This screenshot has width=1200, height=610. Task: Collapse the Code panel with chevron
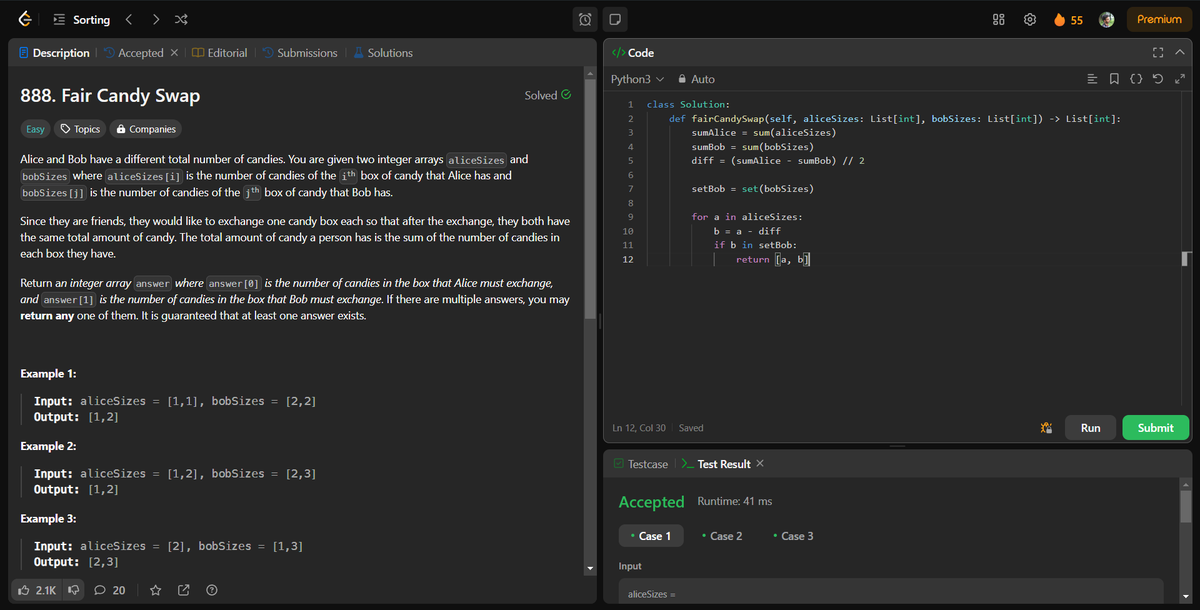click(1180, 52)
